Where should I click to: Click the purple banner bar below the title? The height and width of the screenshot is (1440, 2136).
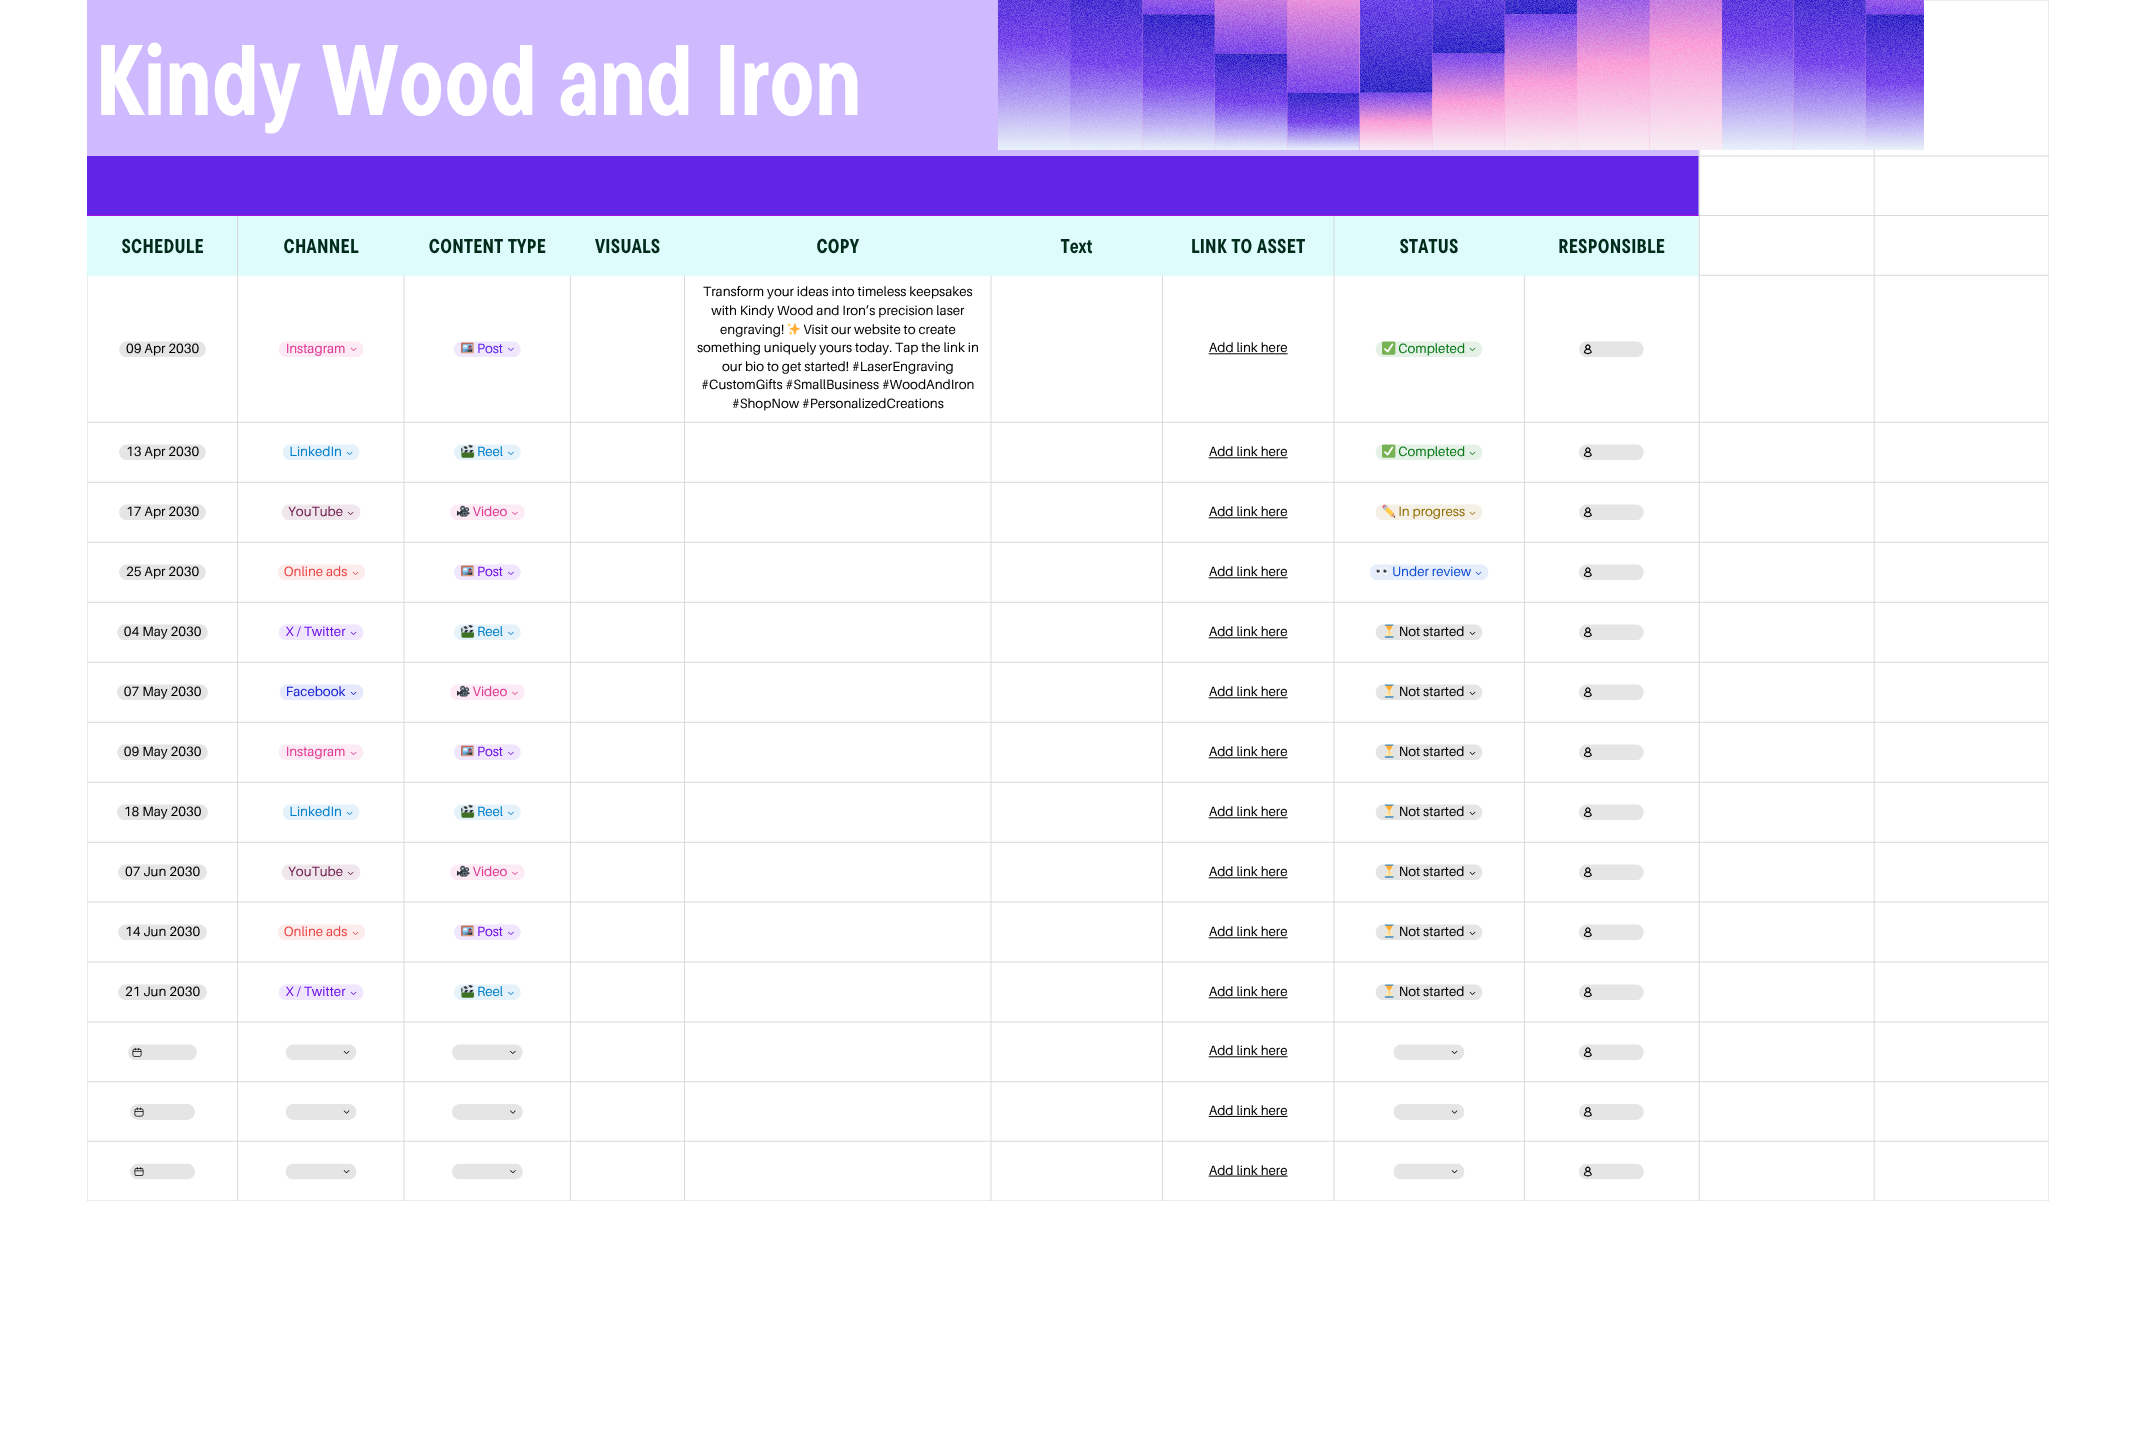[x=892, y=186]
